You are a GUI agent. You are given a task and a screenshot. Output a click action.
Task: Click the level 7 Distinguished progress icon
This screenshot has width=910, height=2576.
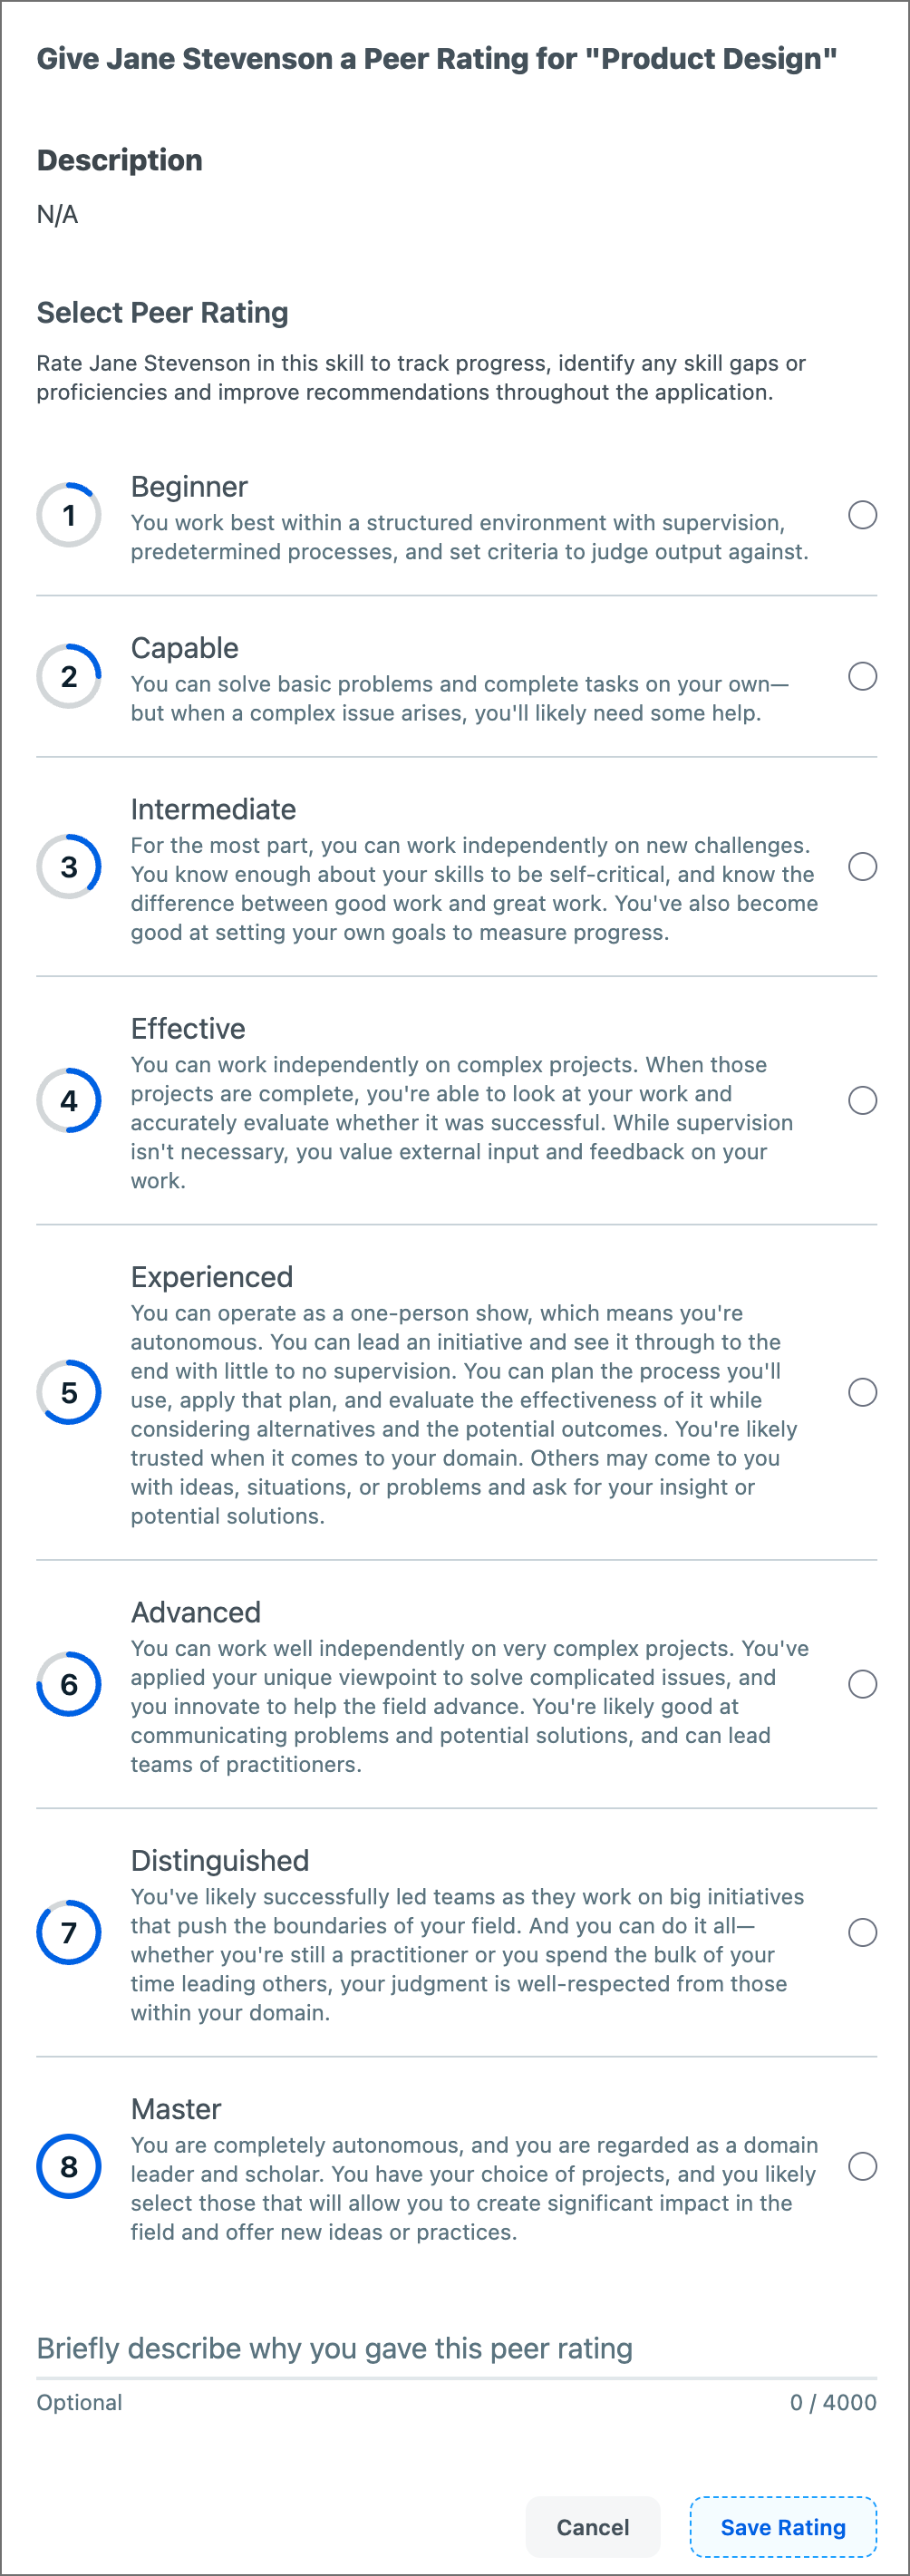pyautogui.click(x=69, y=1932)
